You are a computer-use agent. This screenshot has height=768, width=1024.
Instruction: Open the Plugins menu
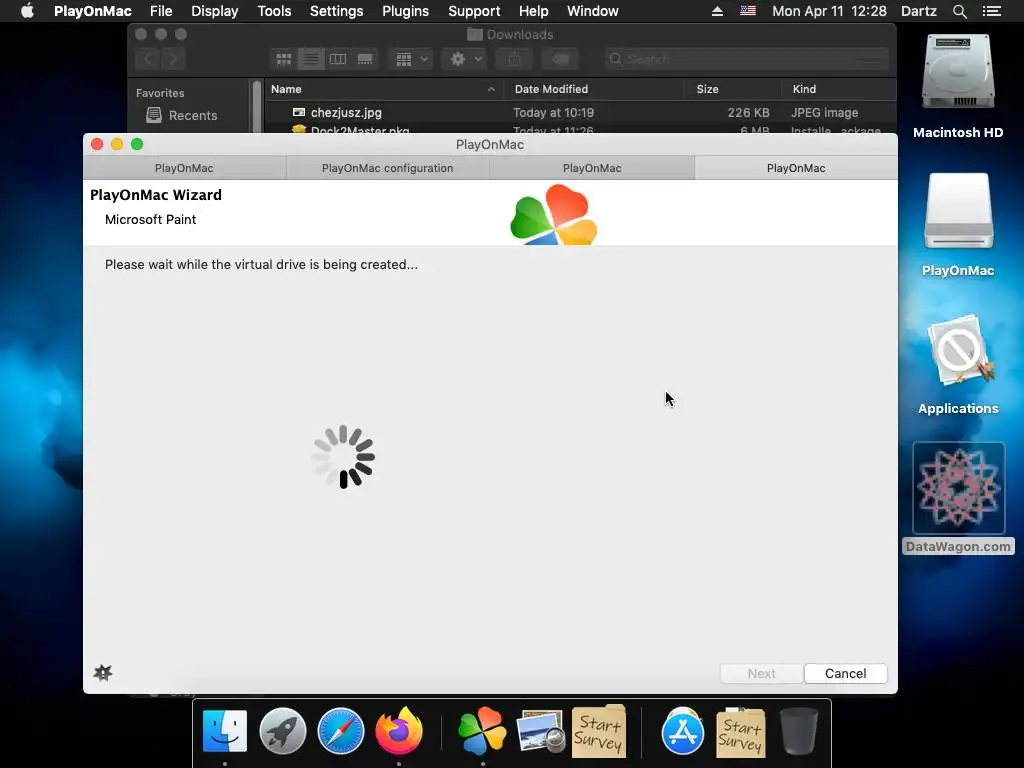tap(406, 11)
